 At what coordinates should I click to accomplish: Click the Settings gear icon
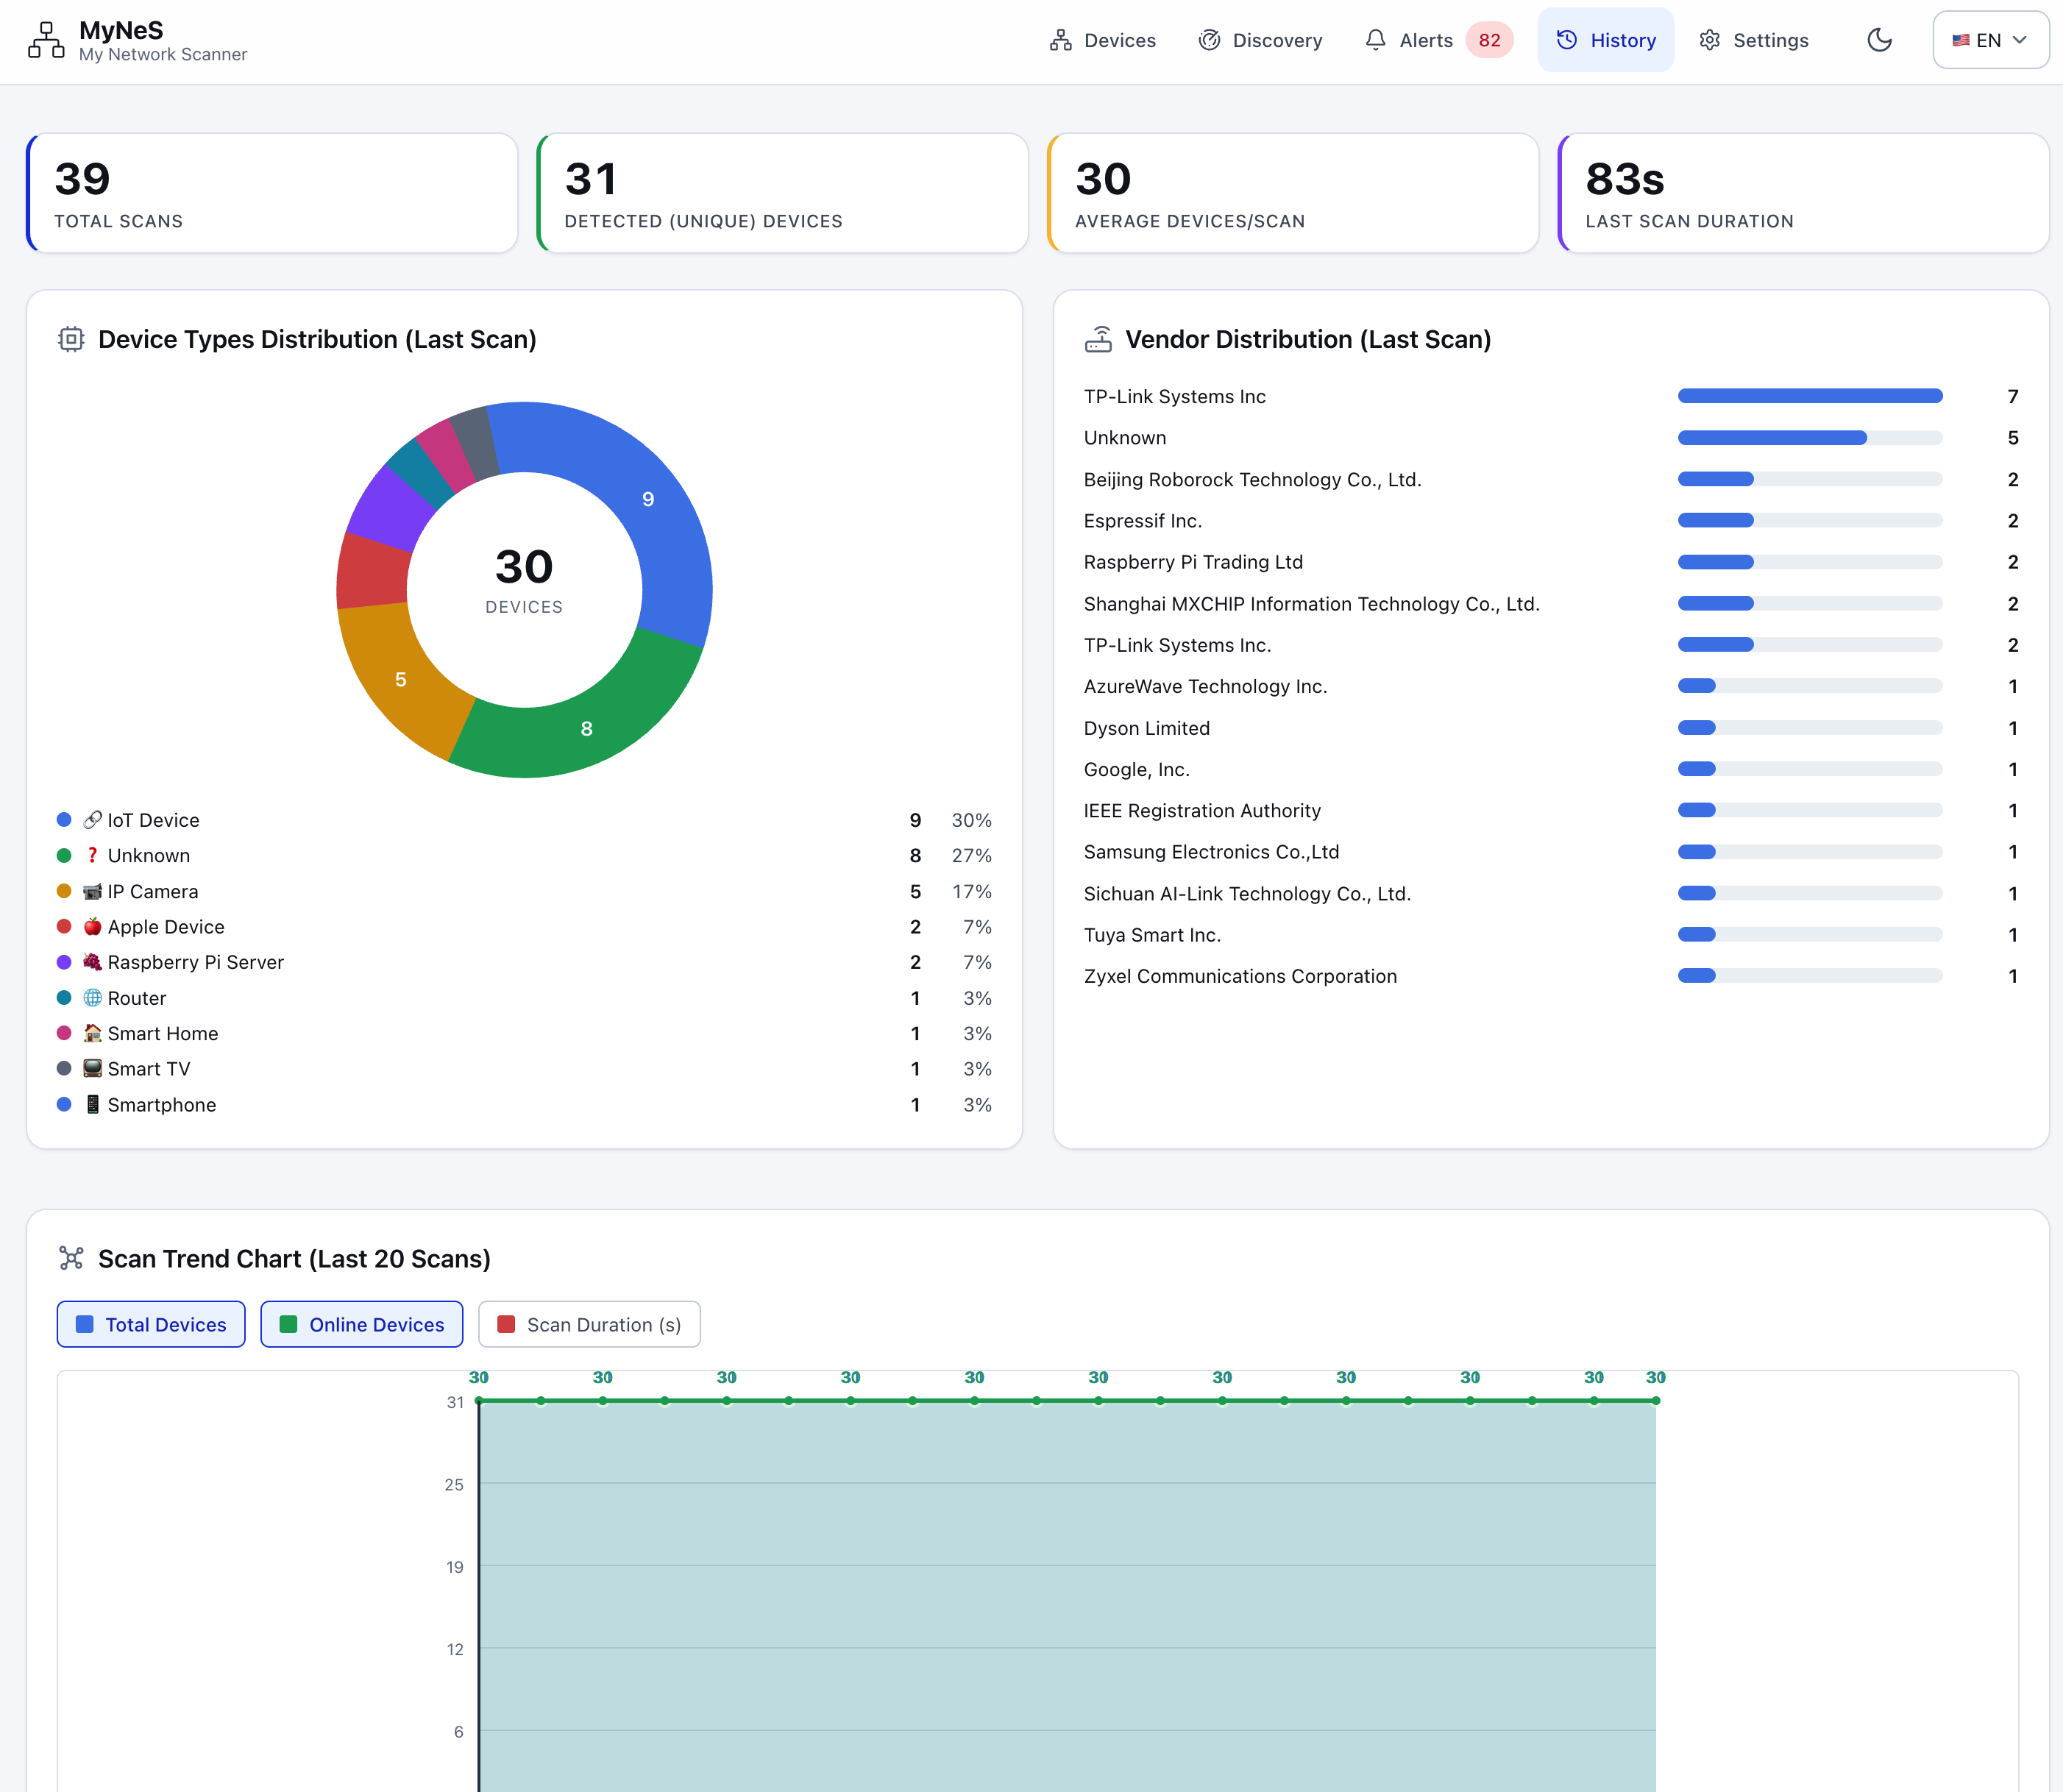click(x=1710, y=40)
